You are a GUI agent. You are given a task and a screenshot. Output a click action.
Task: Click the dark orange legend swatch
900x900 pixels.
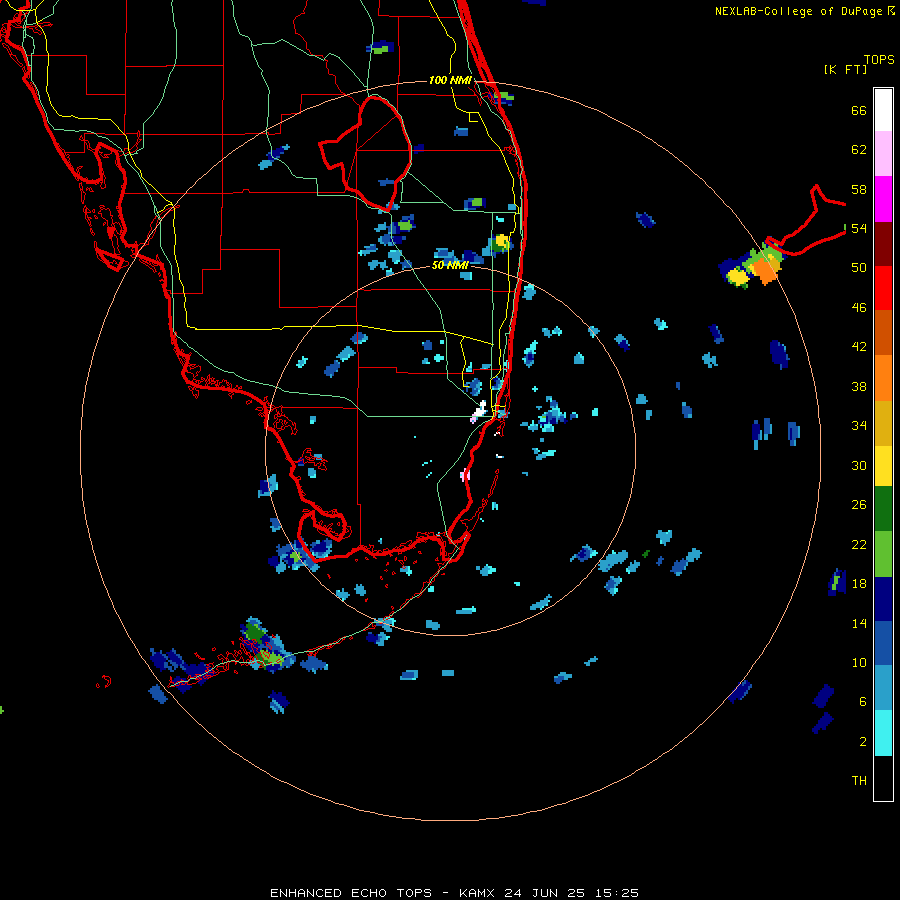pos(883,333)
